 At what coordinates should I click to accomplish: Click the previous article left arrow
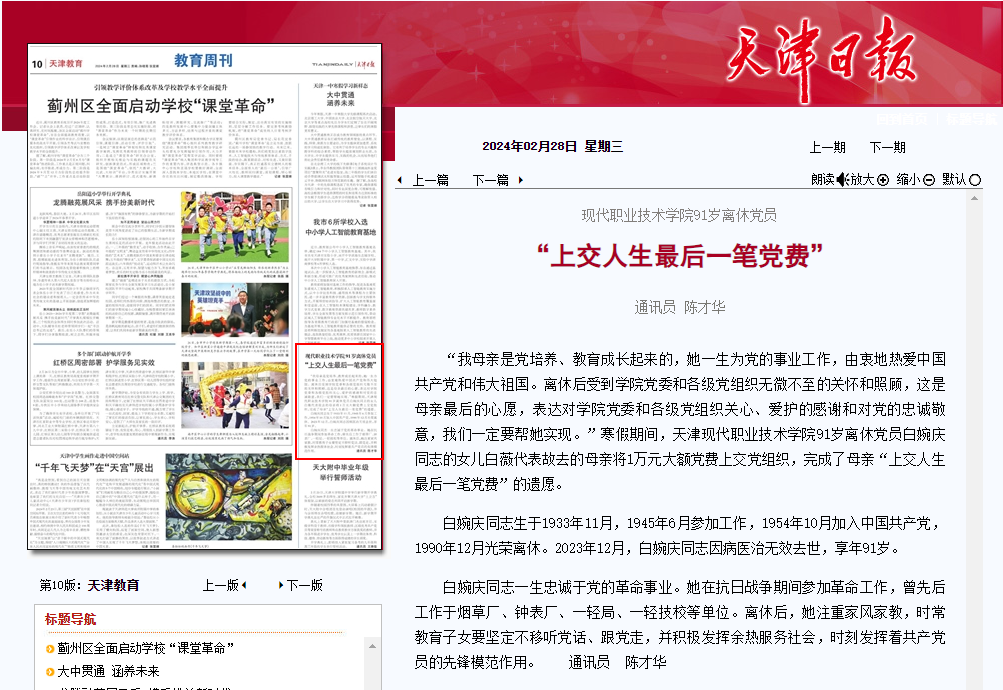pos(400,180)
